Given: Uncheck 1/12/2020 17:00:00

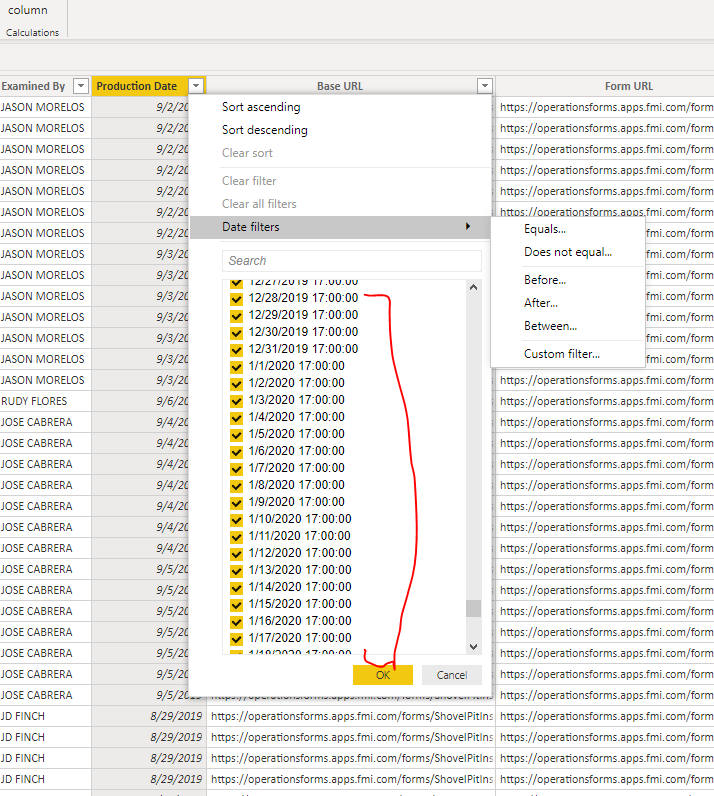Looking at the screenshot, I should [x=236, y=554].
